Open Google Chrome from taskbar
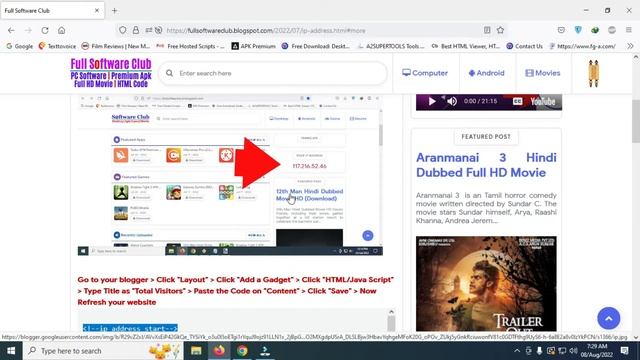The image size is (640, 360). (242, 351)
